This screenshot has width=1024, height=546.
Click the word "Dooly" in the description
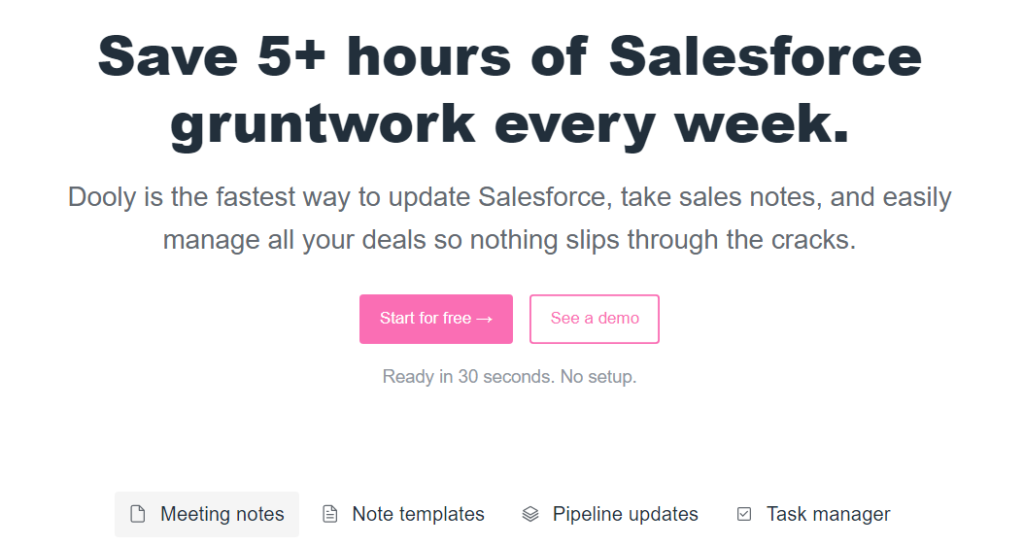click(x=102, y=197)
